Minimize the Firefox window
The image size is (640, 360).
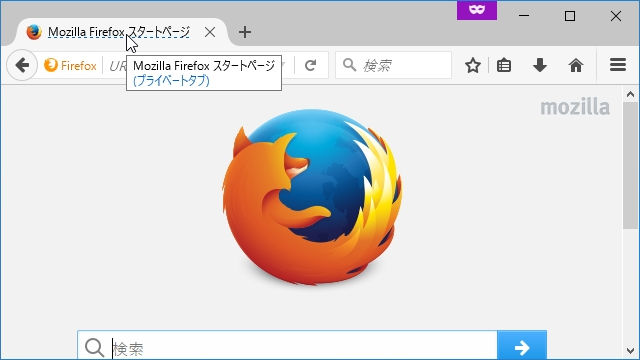[x=524, y=16]
